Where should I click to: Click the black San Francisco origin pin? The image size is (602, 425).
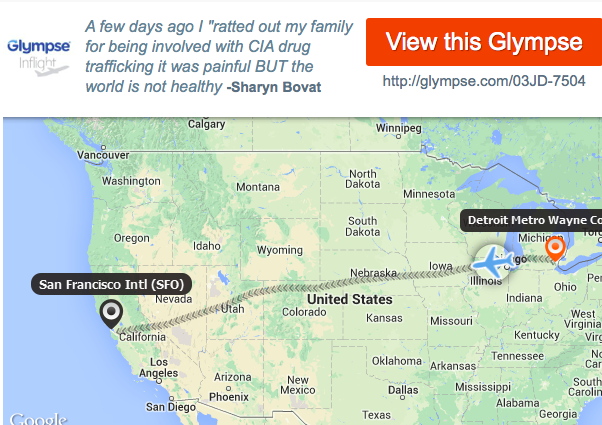click(x=111, y=314)
